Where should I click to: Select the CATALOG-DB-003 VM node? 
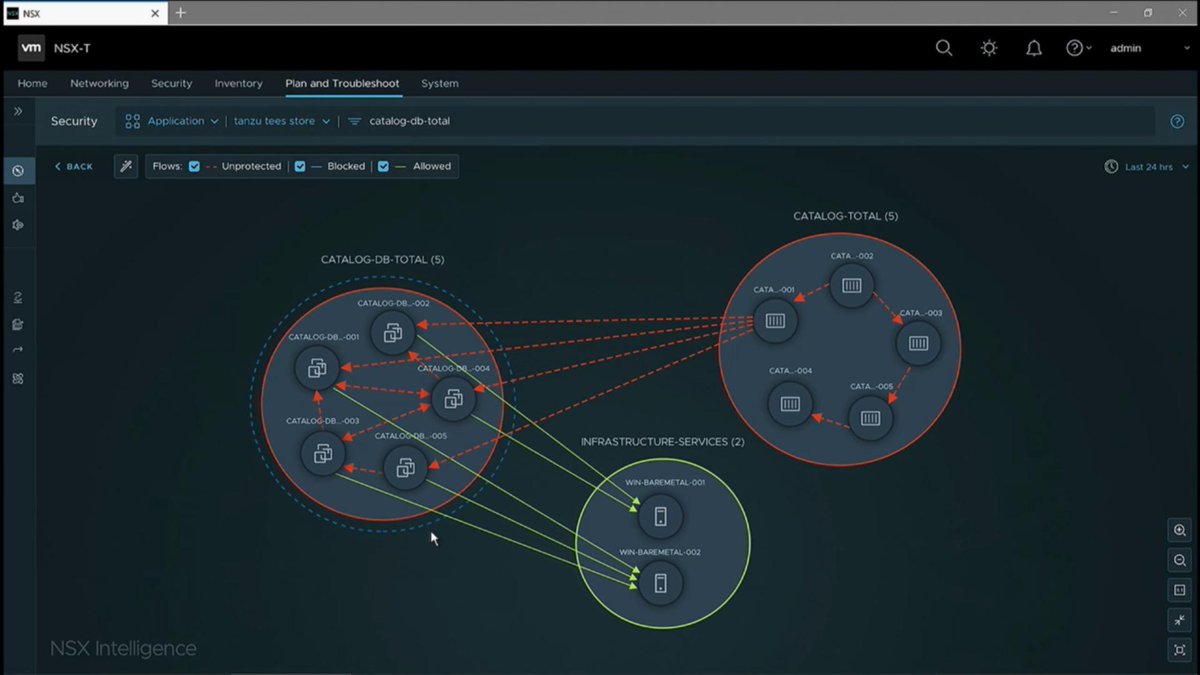click(323, 454)
